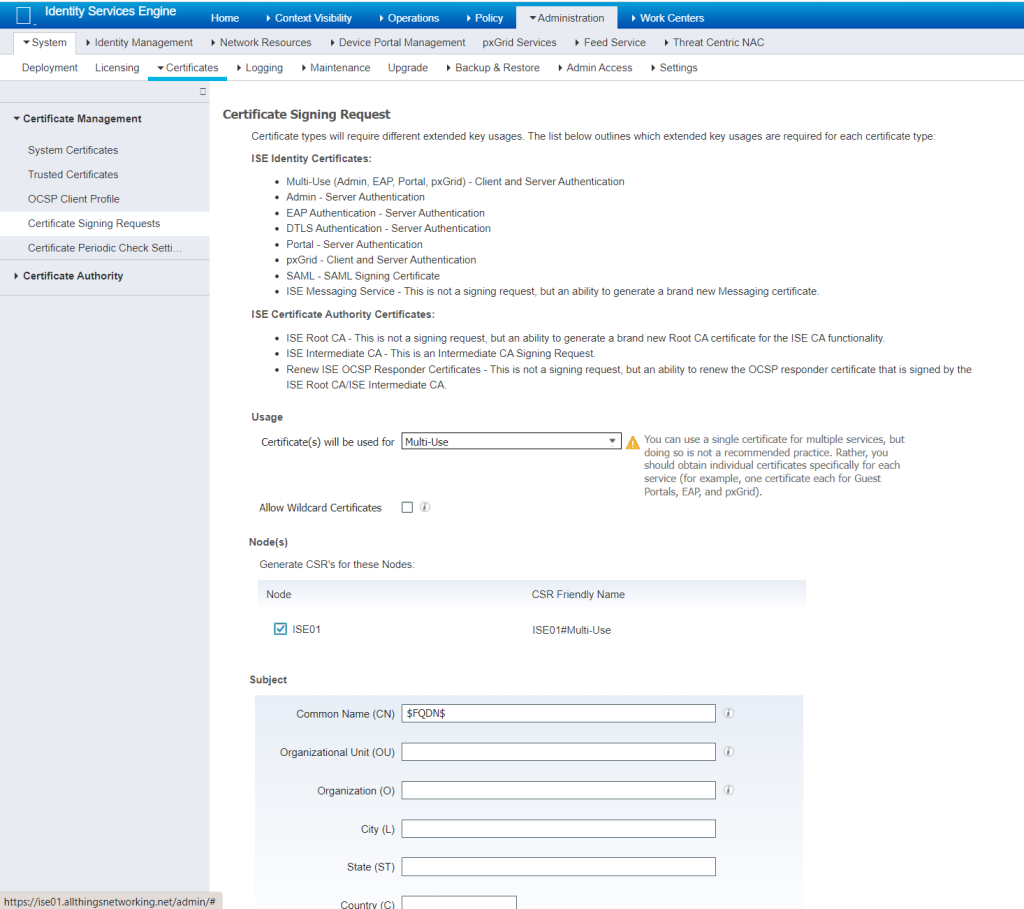1024x909 pixels.
Task: Open System Certificates in the sidebar
Action: pos(73,150)
